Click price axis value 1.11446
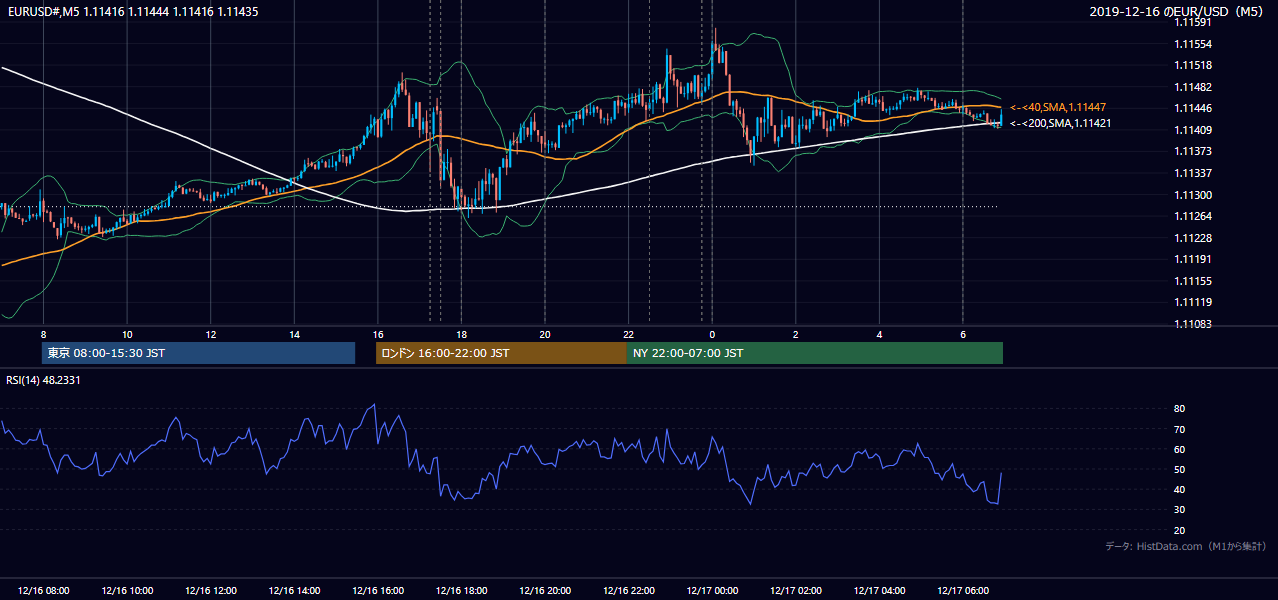Screen dimensions: 1278x600 [1193, 108]
